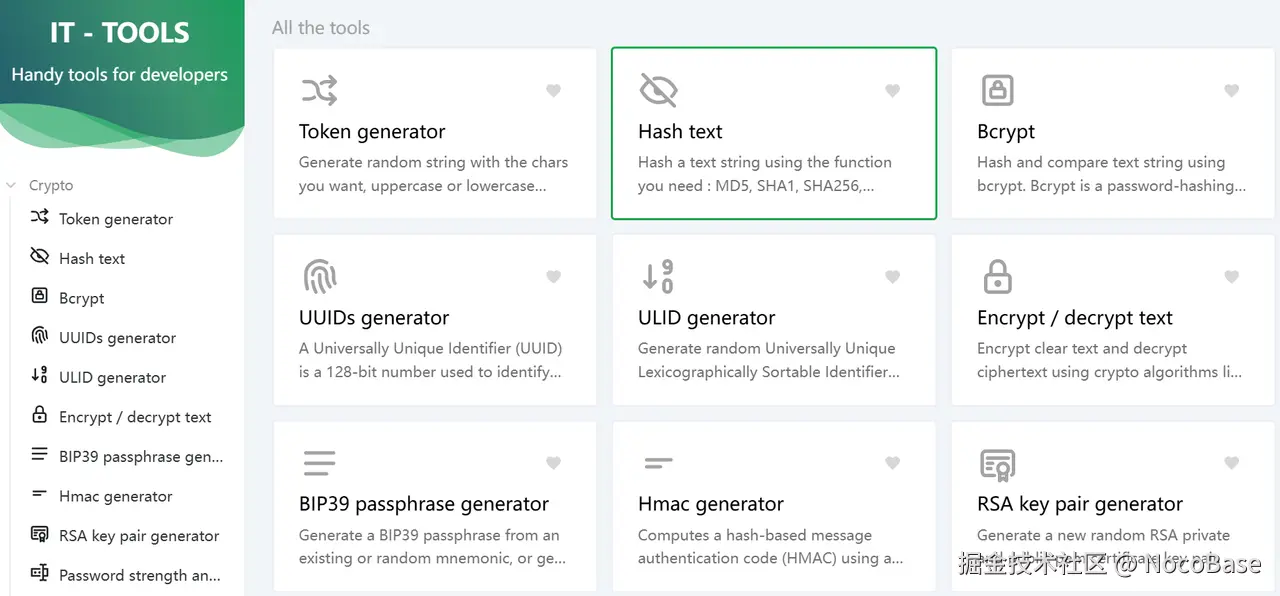Select Hmac generator in the sidebar menu

tap(115, 496)
